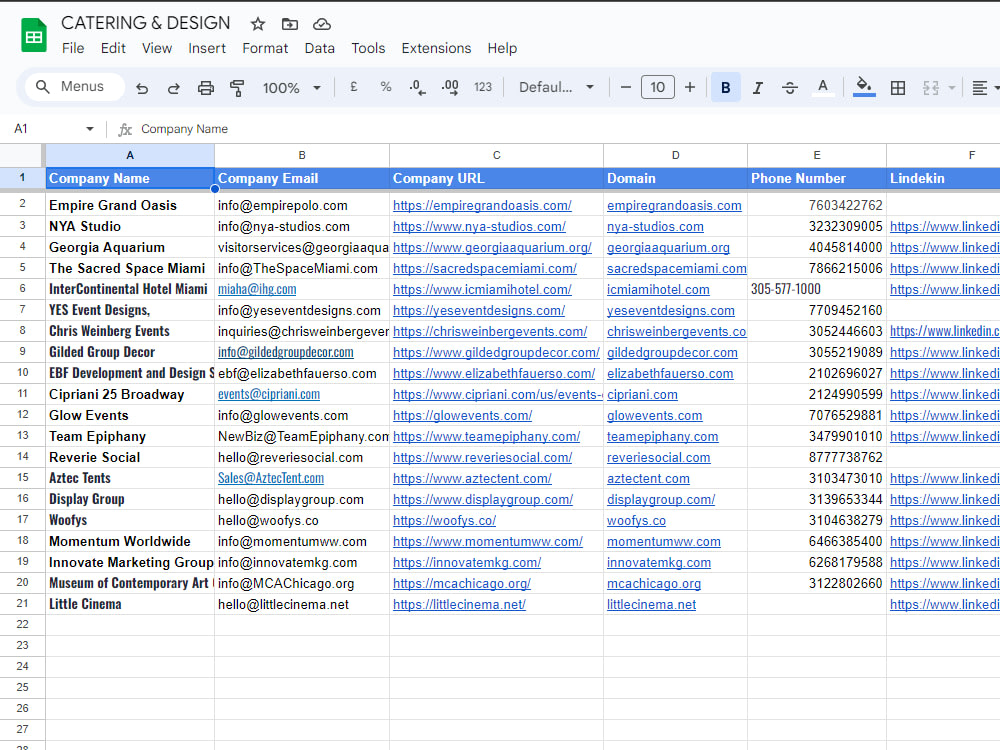
Task: Select the Momentum Worldwide cell
Action: point(130,541)
